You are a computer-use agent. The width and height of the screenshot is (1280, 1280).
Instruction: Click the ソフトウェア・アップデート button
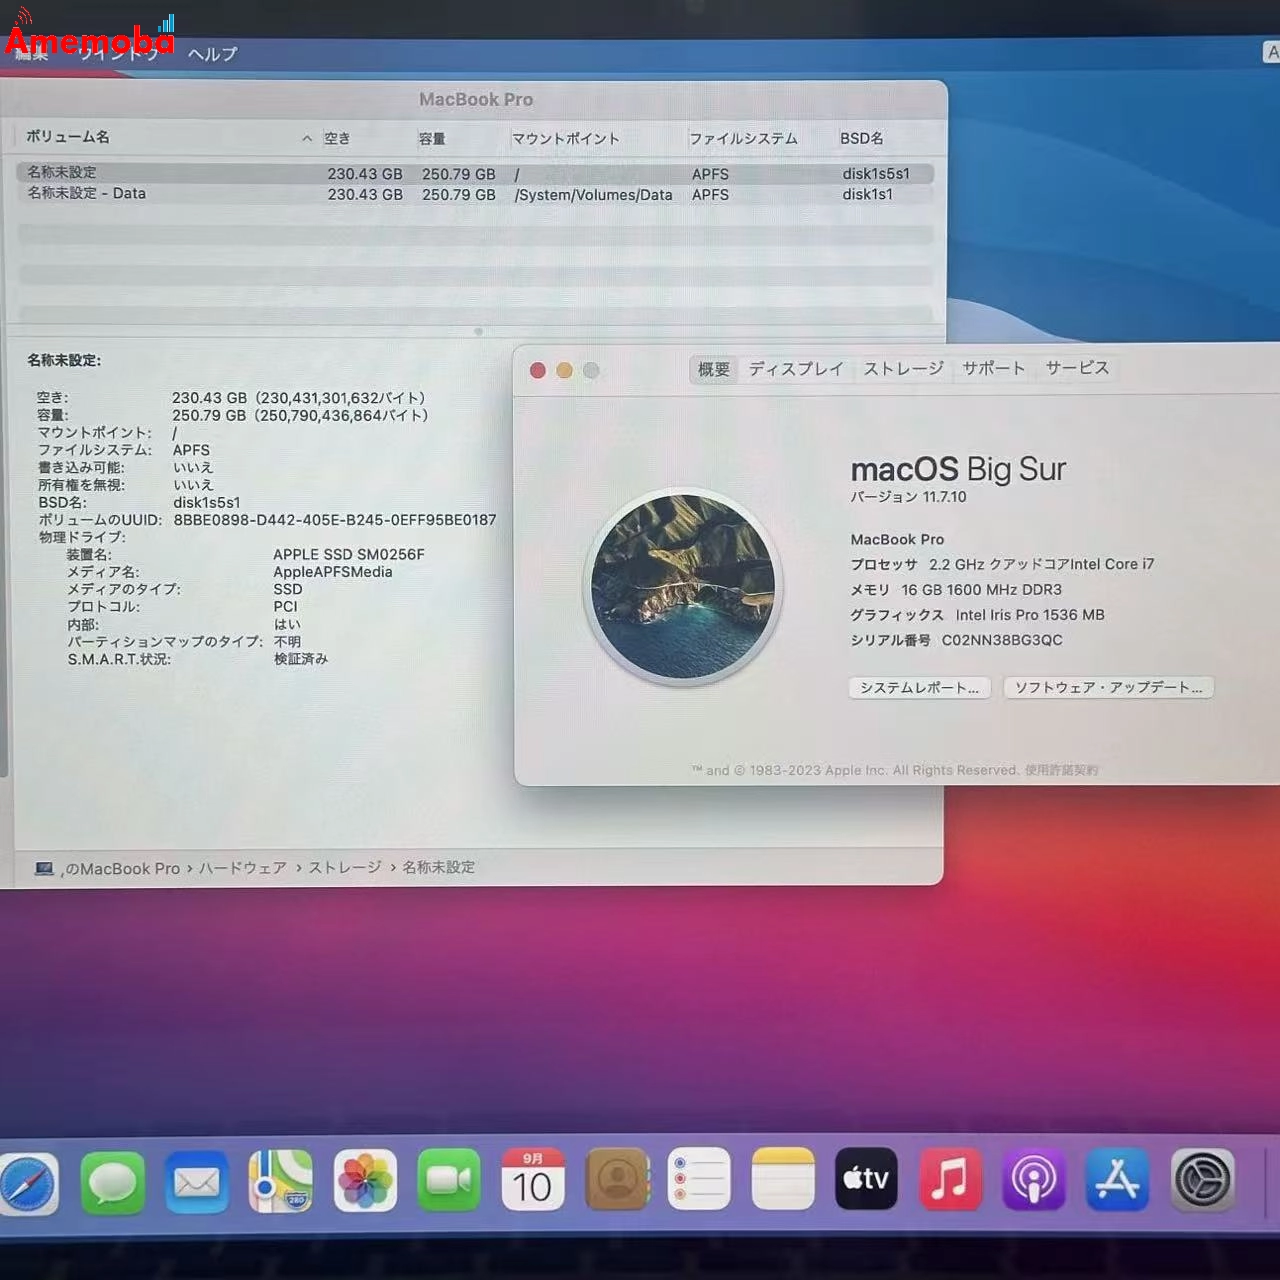(1108, 687)
